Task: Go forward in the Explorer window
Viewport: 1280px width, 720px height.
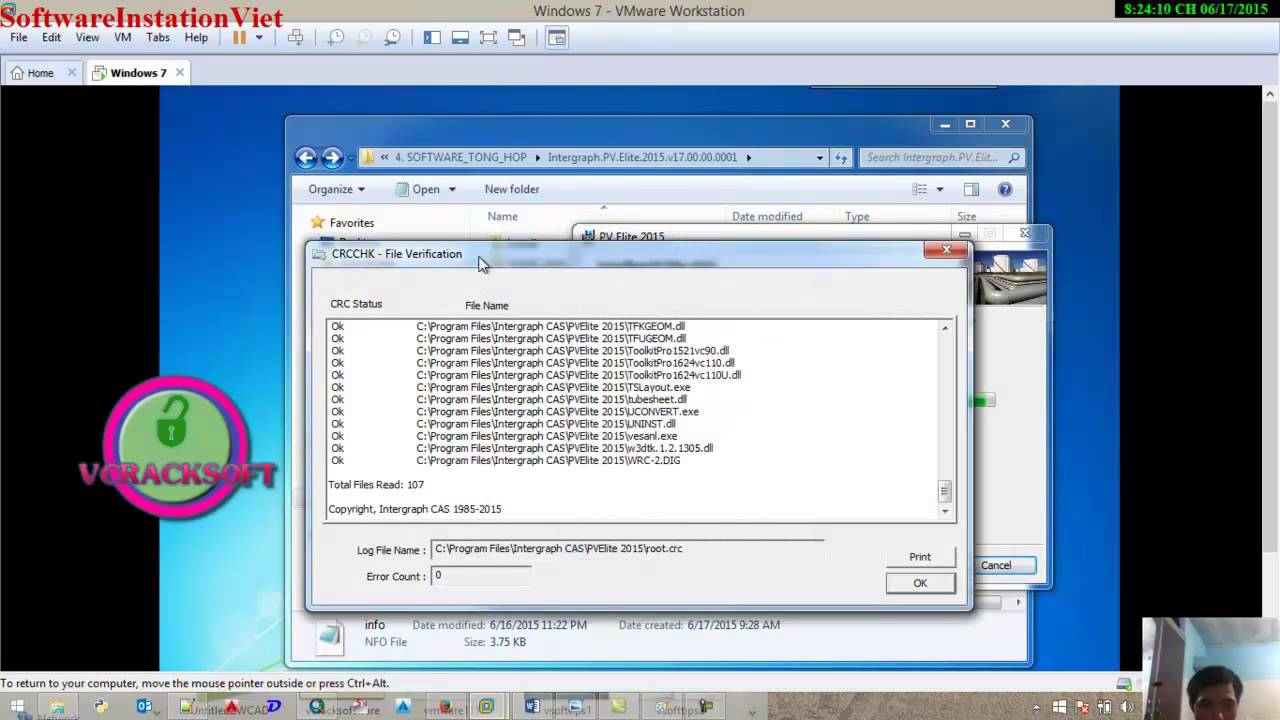Action: pyautogui.click(x=332, y=157)
